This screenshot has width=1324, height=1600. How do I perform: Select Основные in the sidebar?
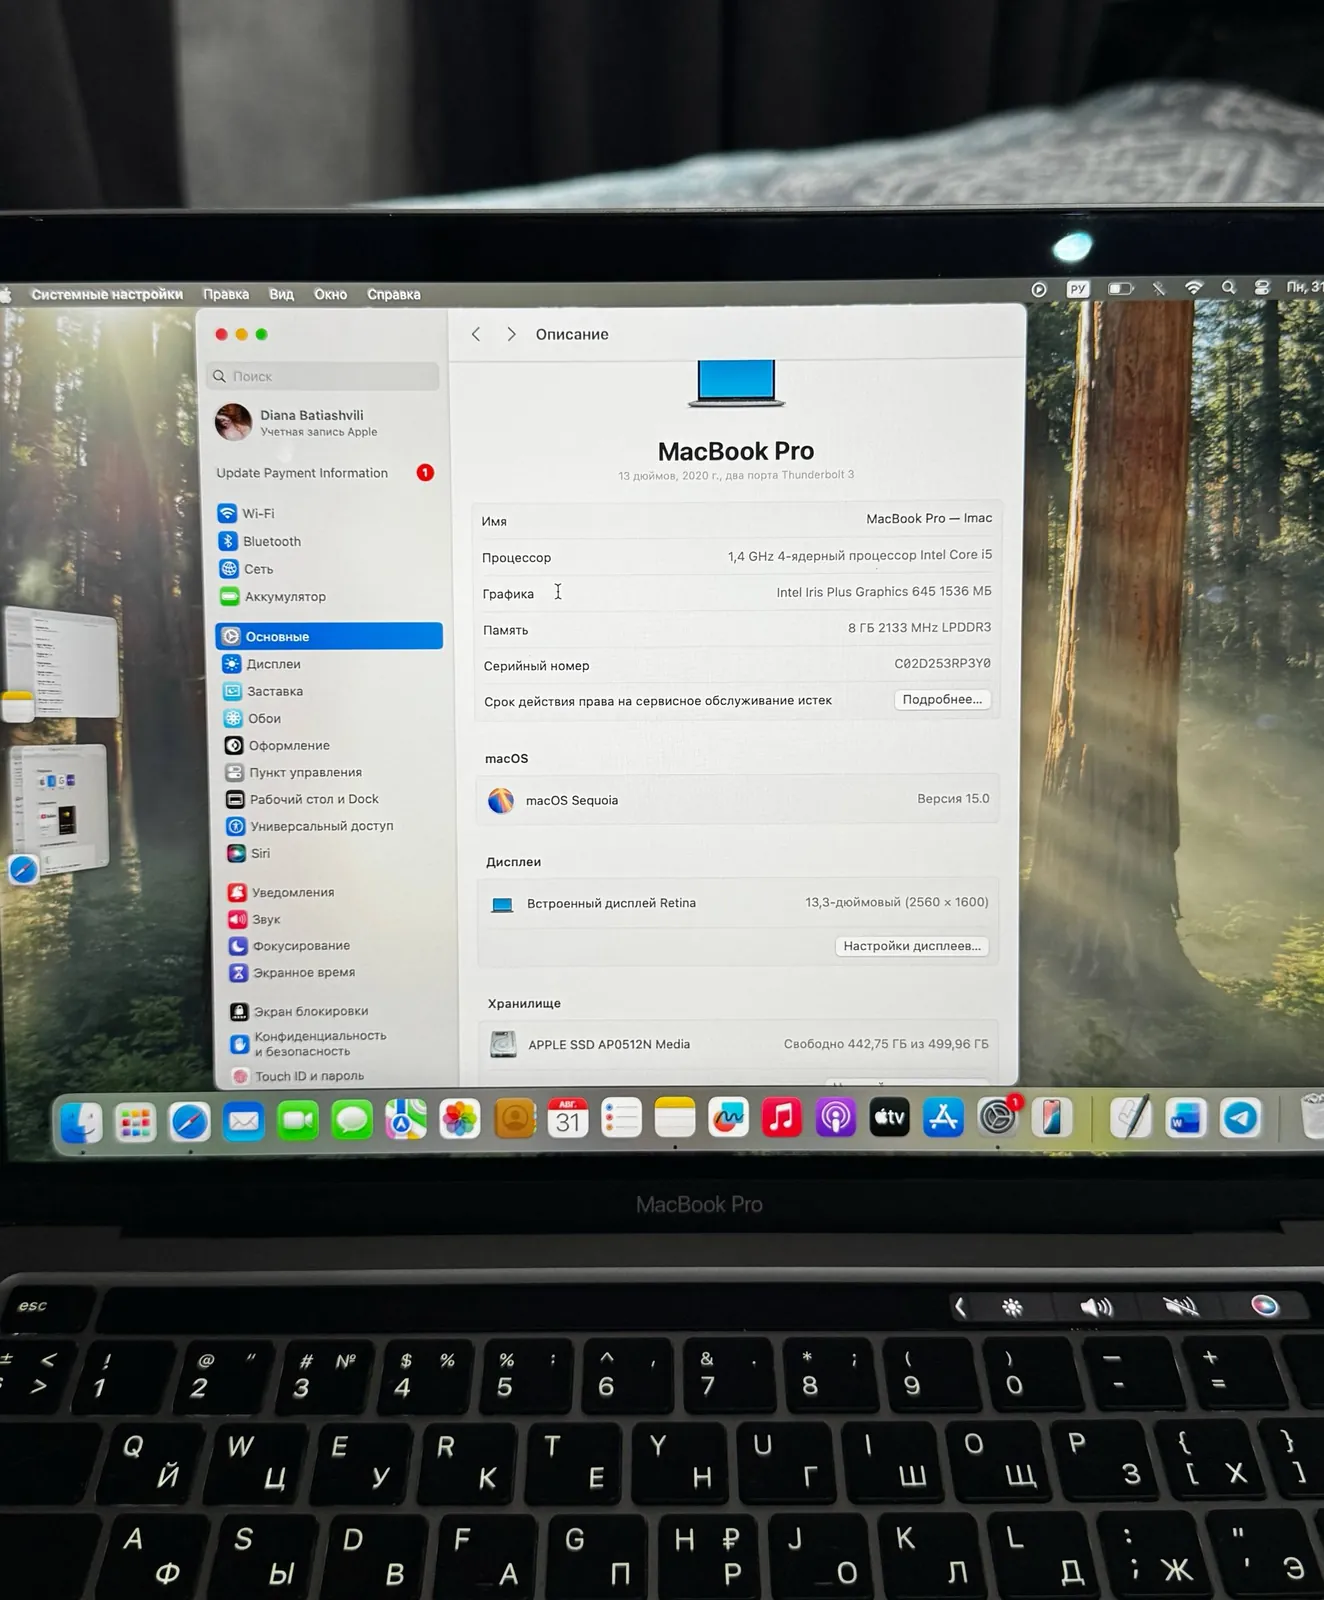(329, 636)
